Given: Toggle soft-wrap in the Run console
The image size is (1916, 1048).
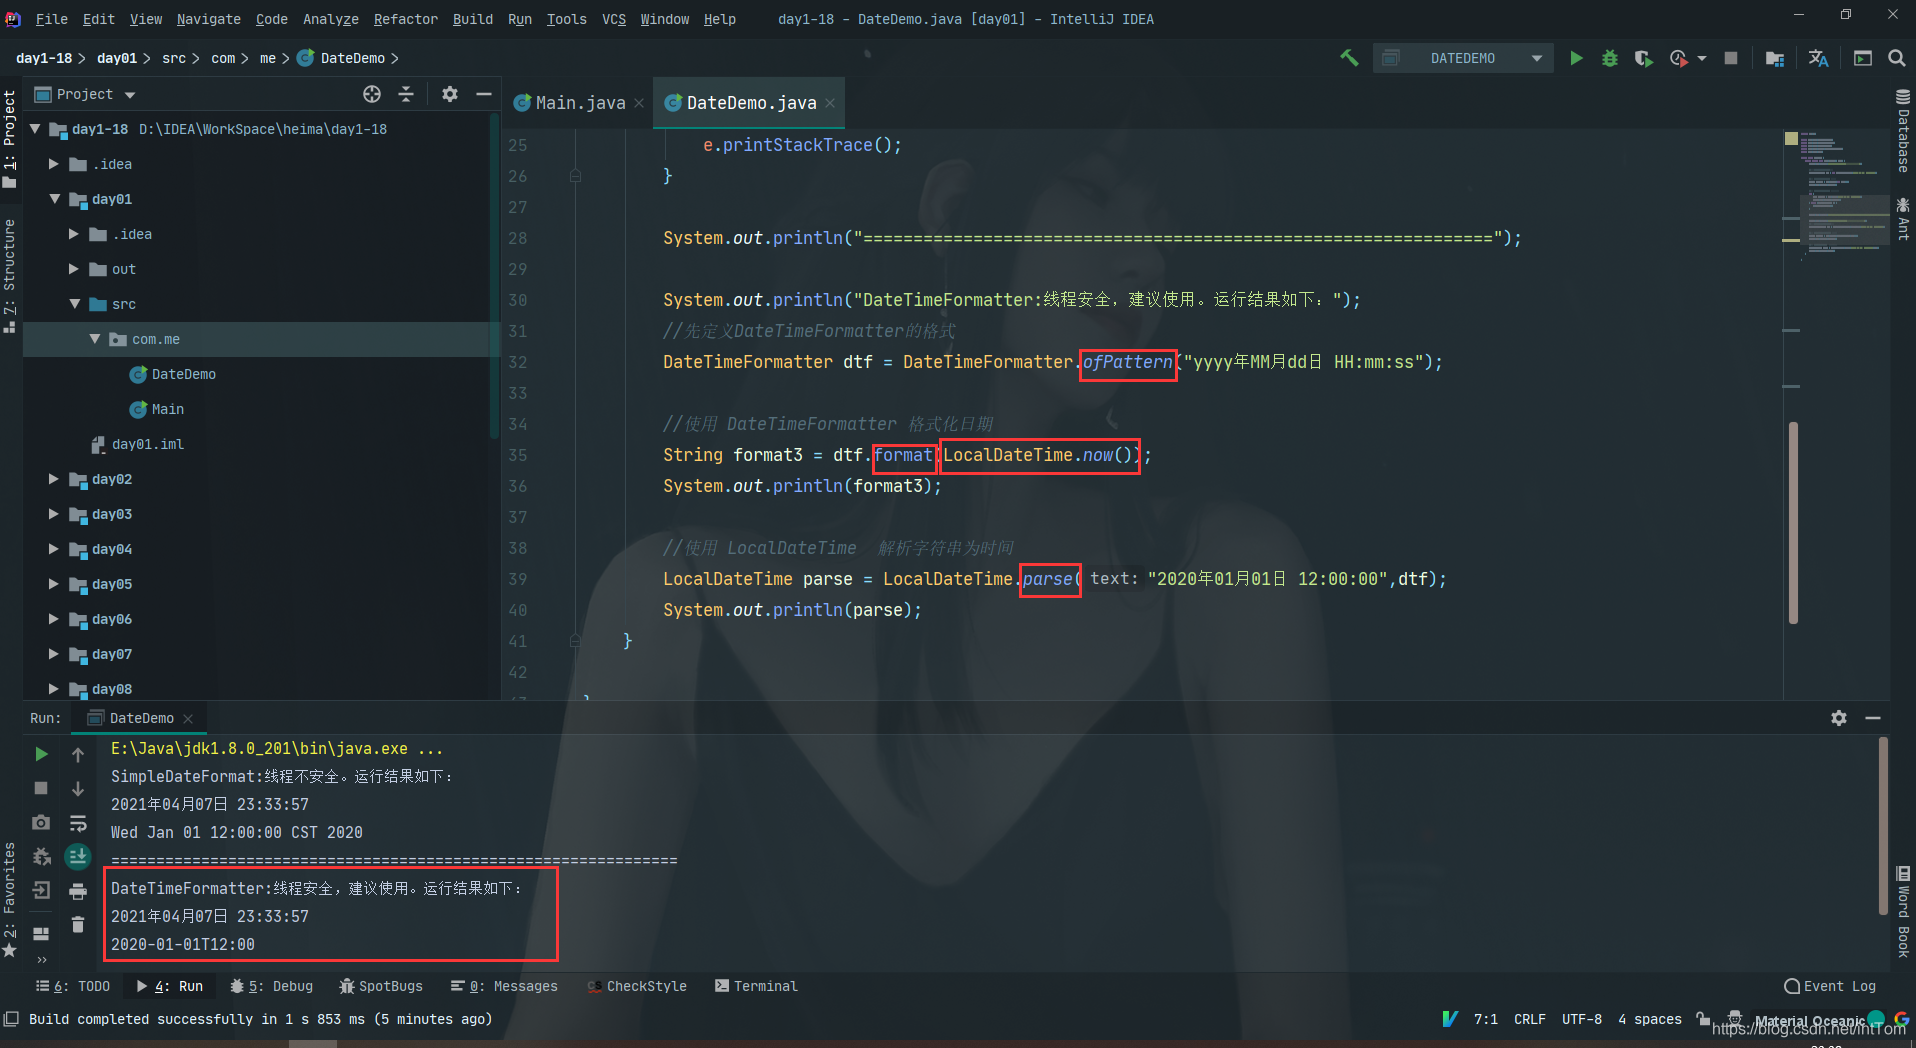Looking at the screenshot, I should (78, 823).
